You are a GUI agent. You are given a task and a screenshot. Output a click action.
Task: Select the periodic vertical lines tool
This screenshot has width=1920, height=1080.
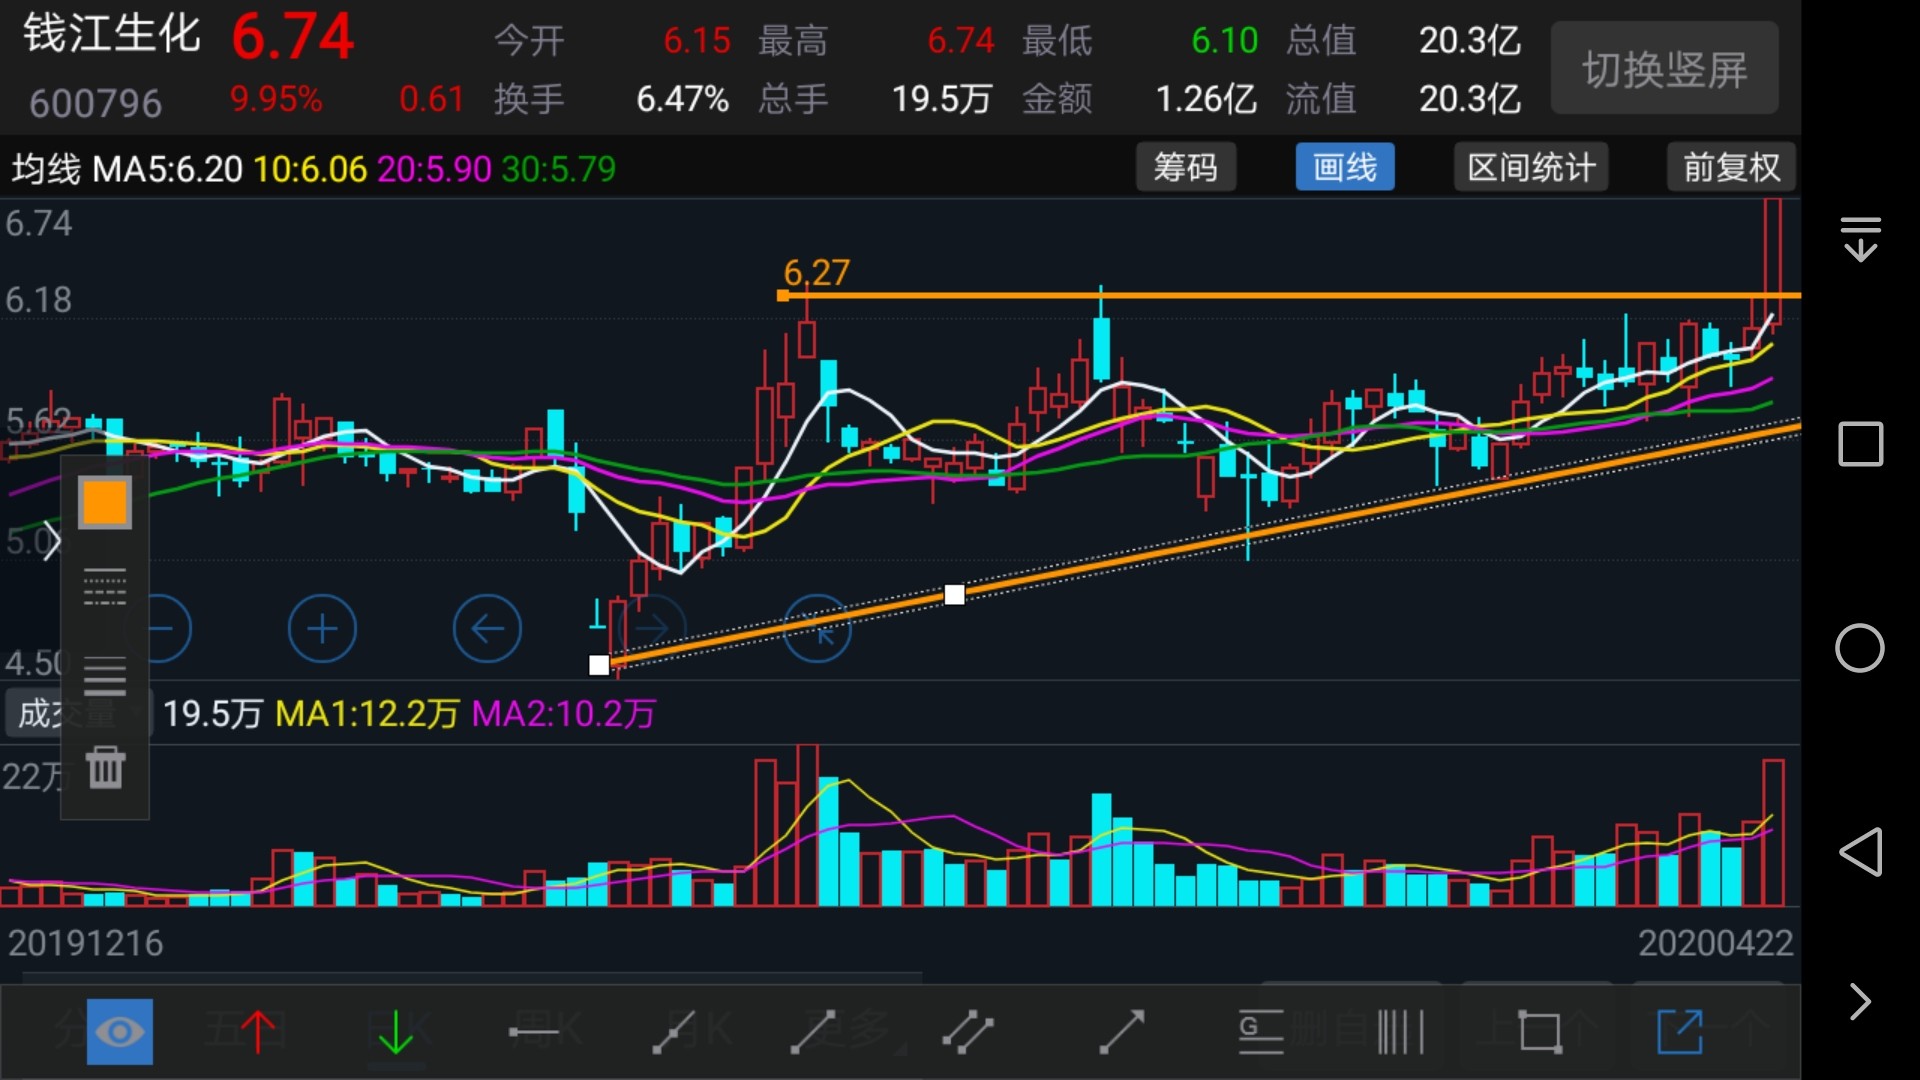pyautogui.click(x=1400, y=1031)
